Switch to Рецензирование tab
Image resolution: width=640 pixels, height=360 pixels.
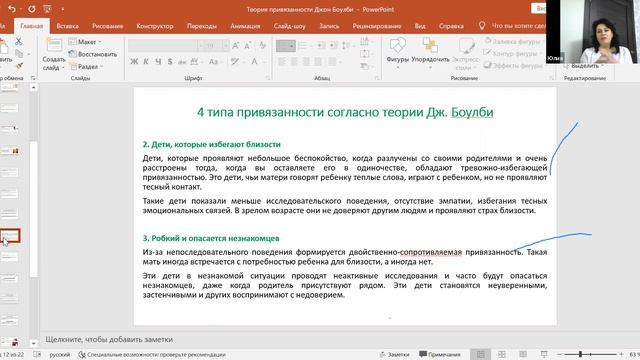[x=377, y=26]
